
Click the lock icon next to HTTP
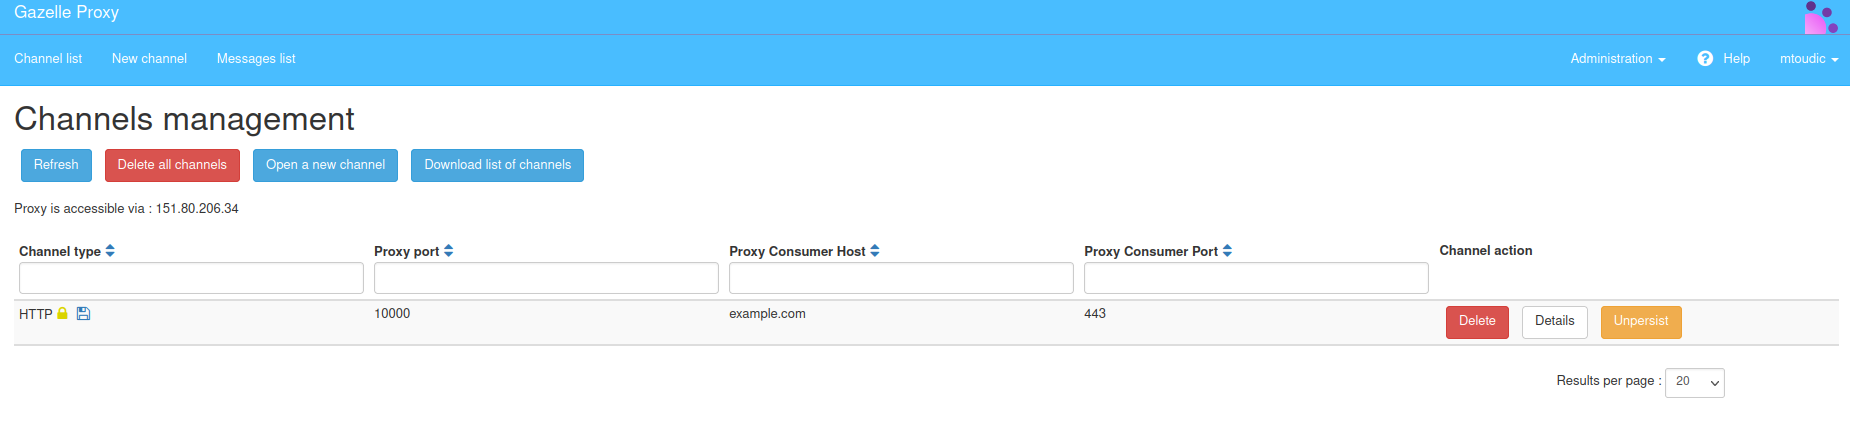pos(62,314)
